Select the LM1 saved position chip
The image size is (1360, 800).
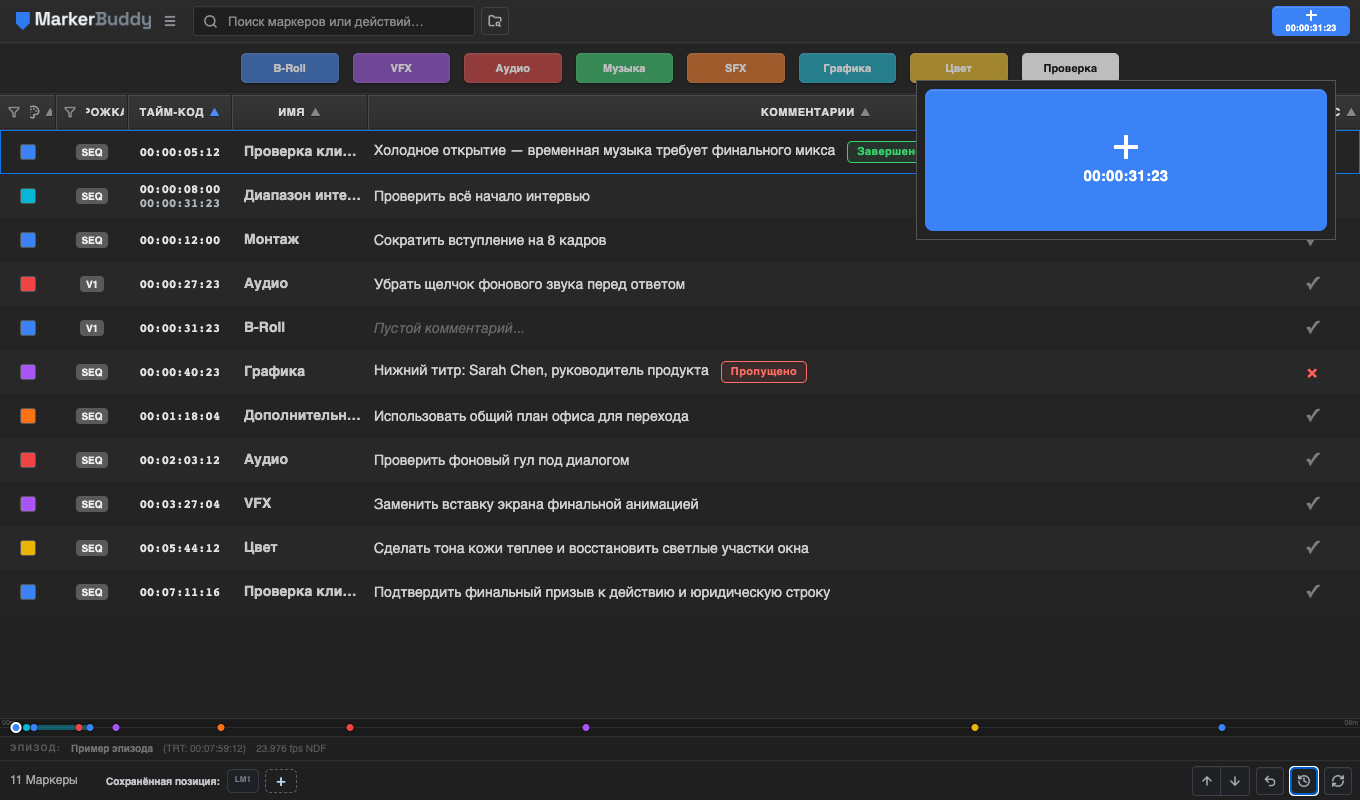tap(243, 781)
